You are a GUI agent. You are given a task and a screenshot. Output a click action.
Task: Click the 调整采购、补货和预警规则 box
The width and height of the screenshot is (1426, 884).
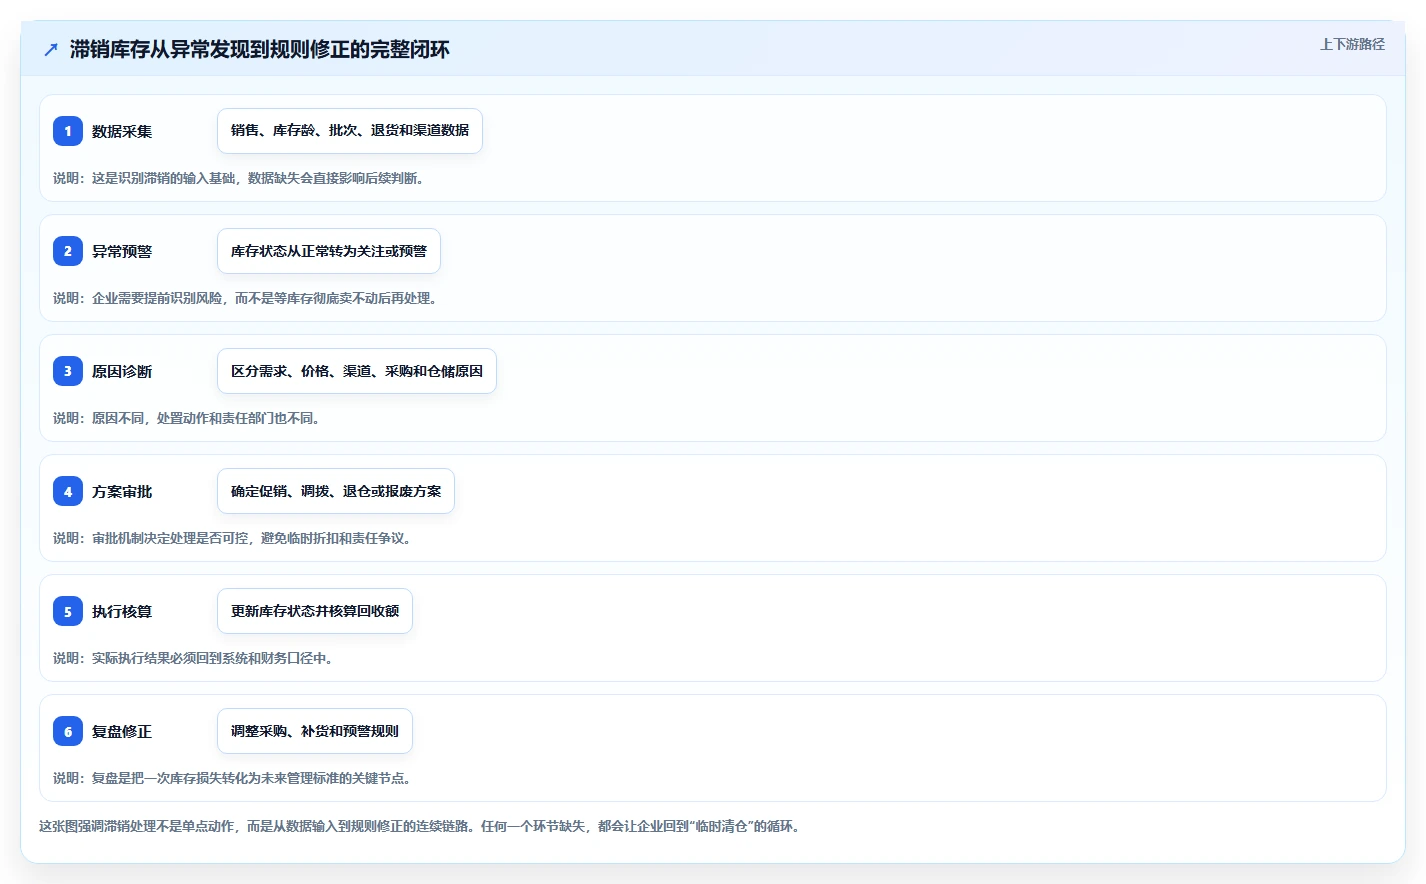315,731
